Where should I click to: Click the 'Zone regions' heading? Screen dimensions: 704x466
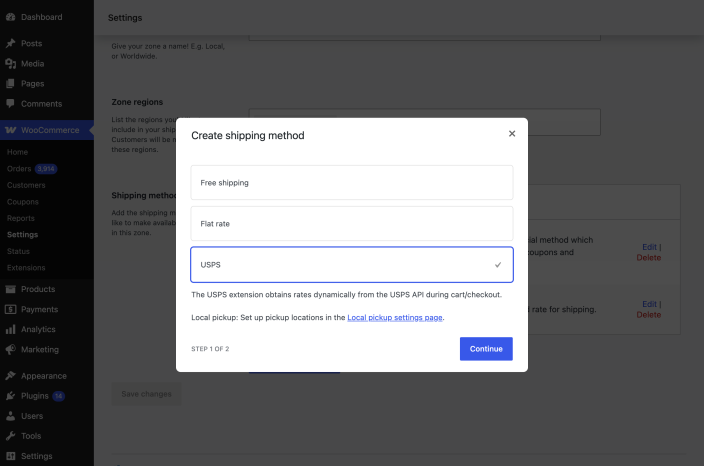(x=137, y=102)
